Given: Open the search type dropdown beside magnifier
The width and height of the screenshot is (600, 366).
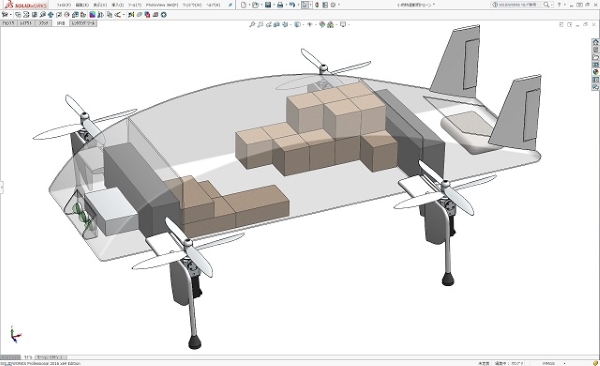Looking at the screenshot, I should coord(552,5).
